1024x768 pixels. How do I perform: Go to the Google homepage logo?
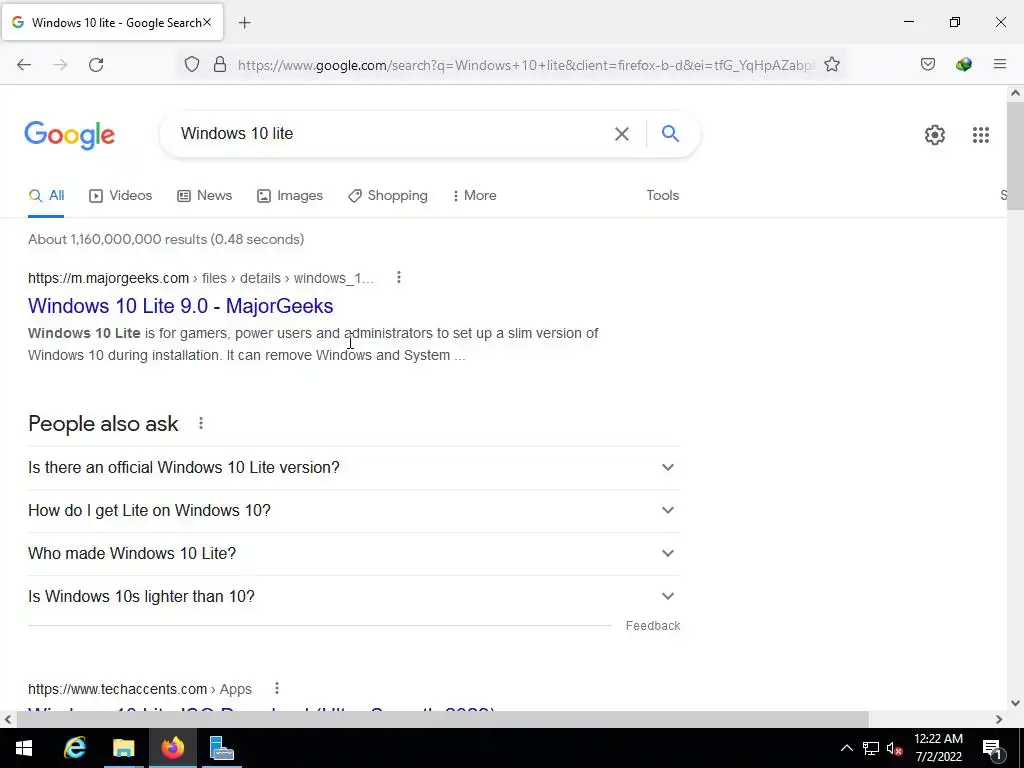coord(70,135)
